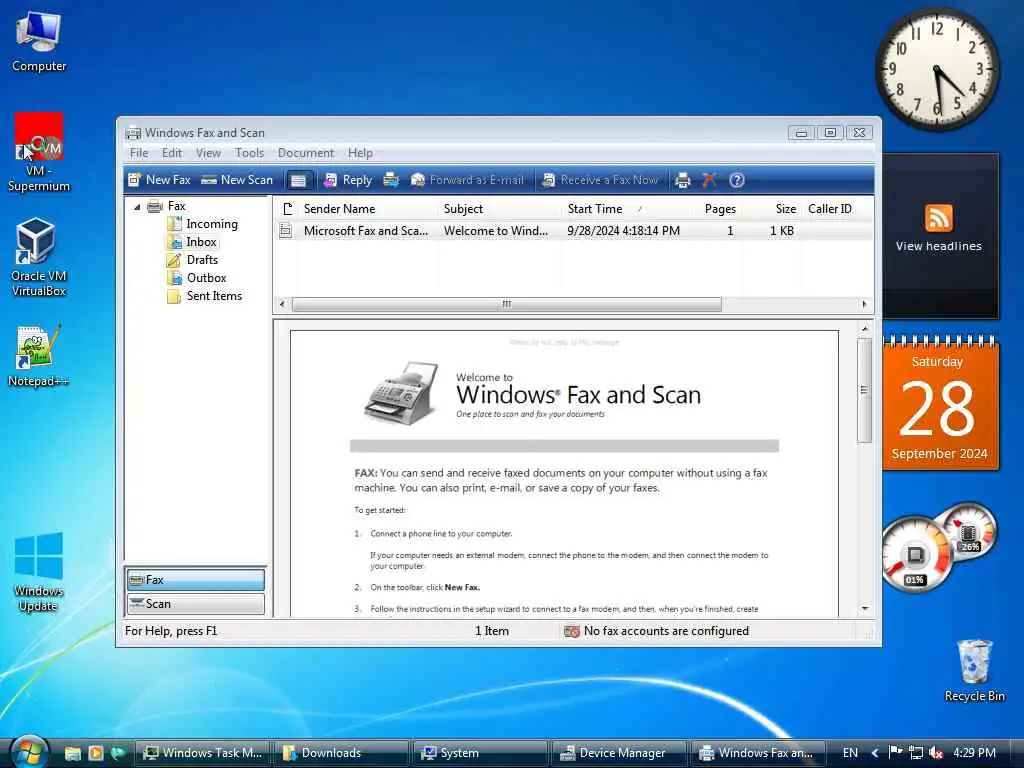The height and width of the screenshot is (768, 1024).
Task: Collapse the Fax tree node arrow
Action: click(x=137, y=207)
